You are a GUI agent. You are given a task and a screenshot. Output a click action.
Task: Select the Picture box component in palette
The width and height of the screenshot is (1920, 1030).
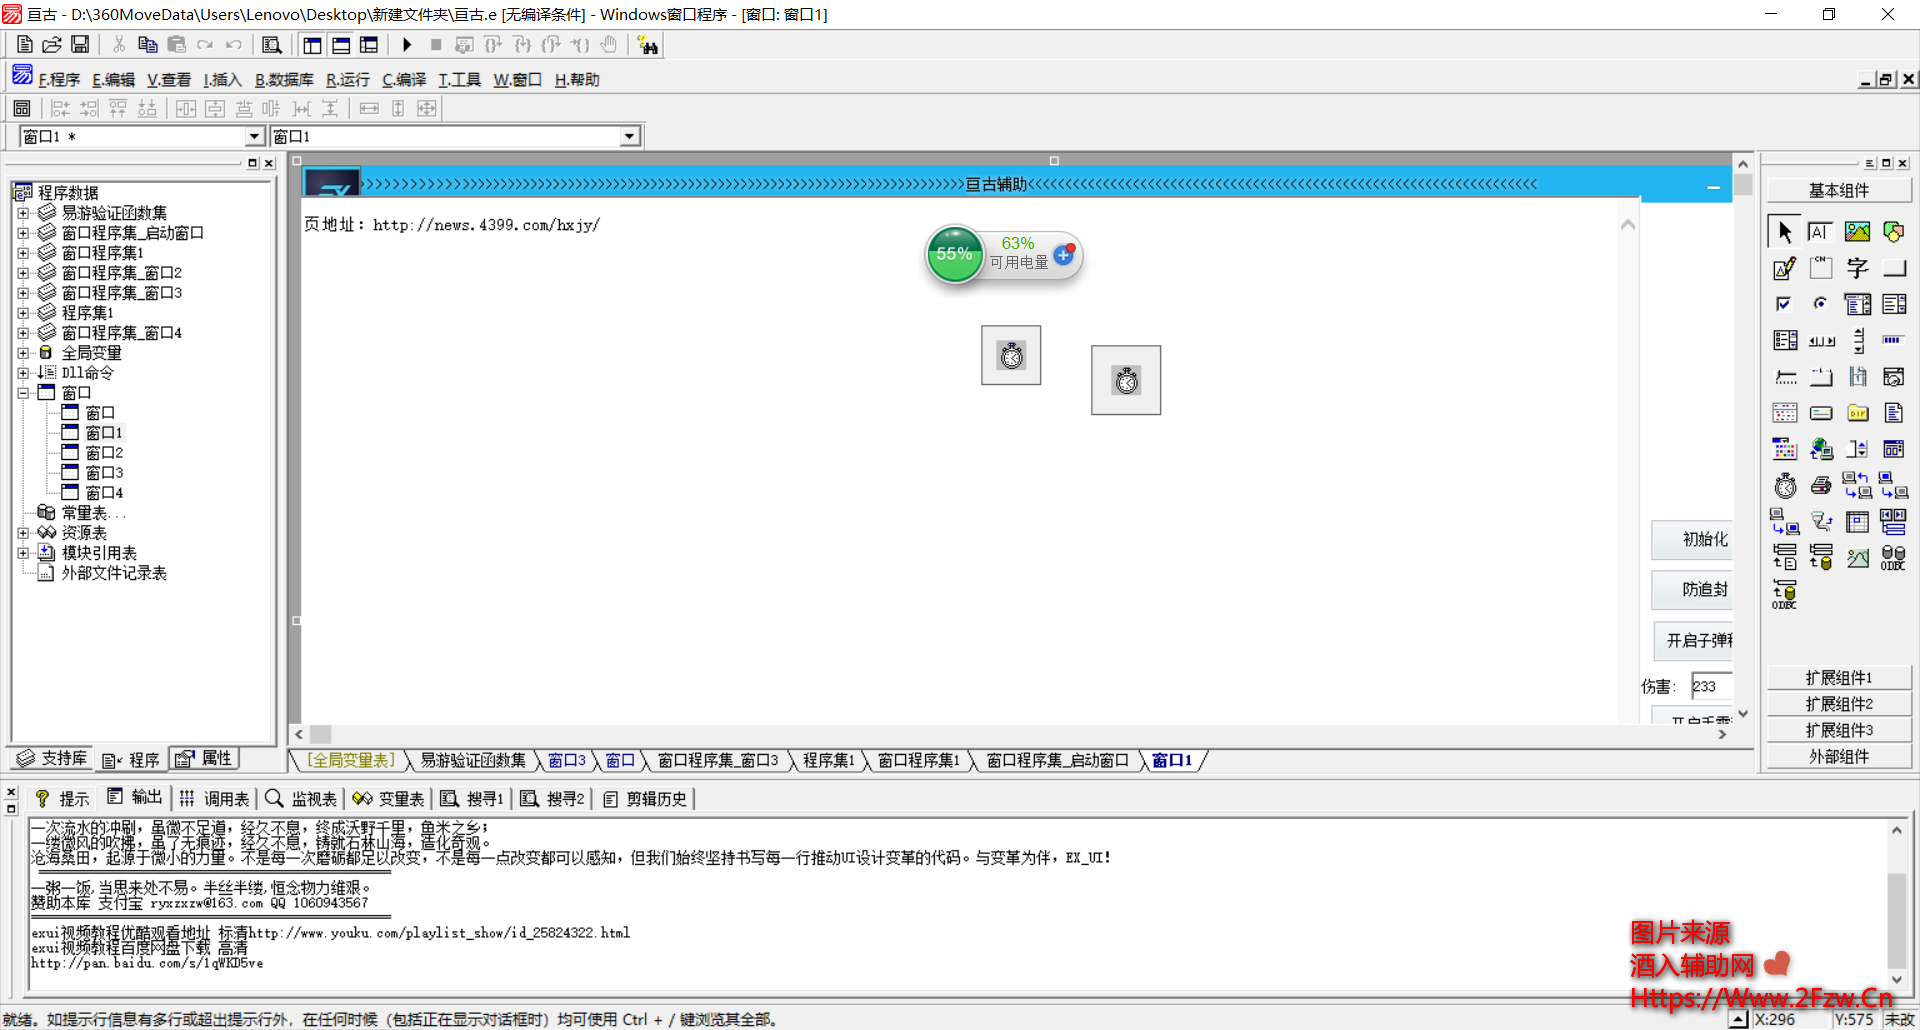pyautogui.click(x=1857, y=232)
